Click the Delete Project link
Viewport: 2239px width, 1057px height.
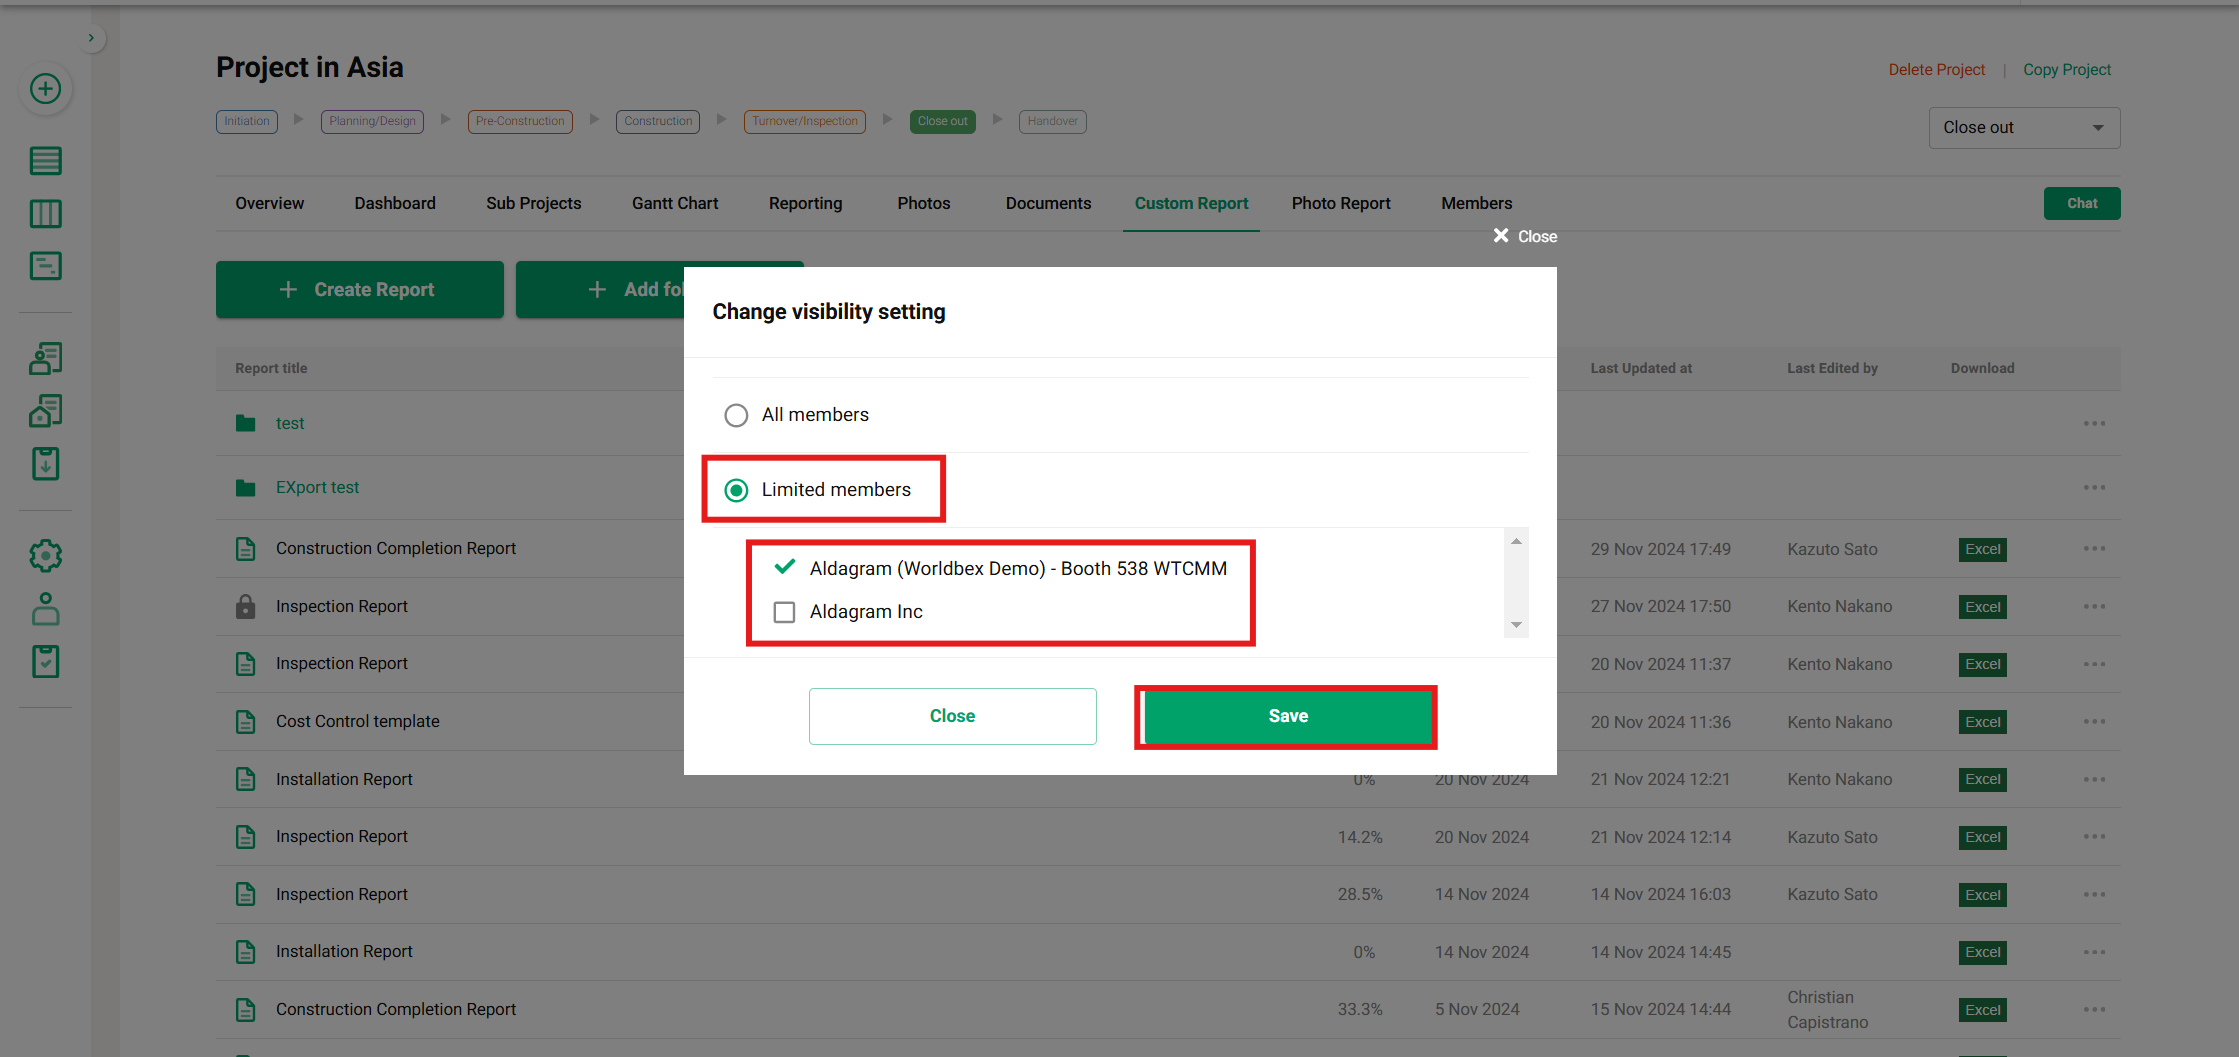coord(1936,70)
